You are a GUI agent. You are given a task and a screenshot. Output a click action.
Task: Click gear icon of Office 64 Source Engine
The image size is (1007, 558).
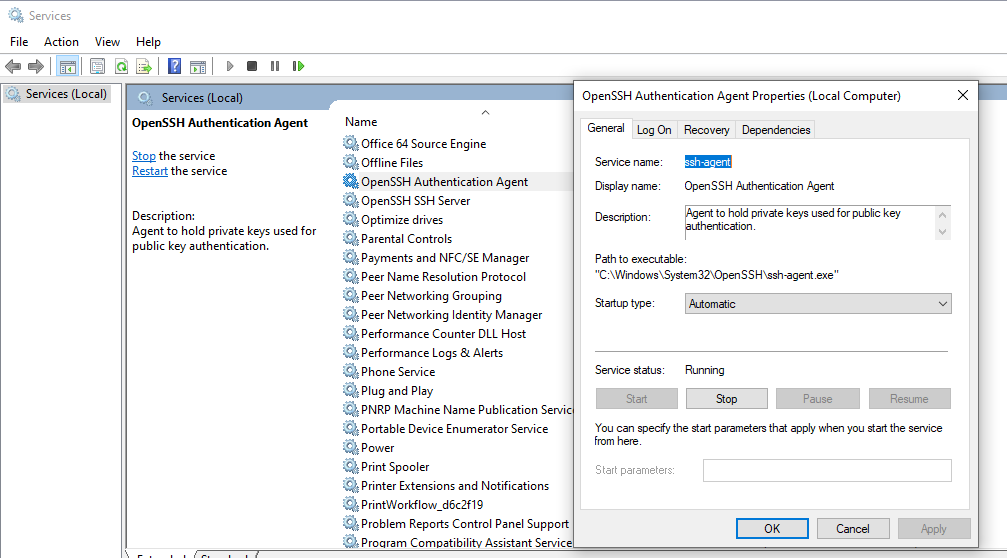click(x=350, y=143)
